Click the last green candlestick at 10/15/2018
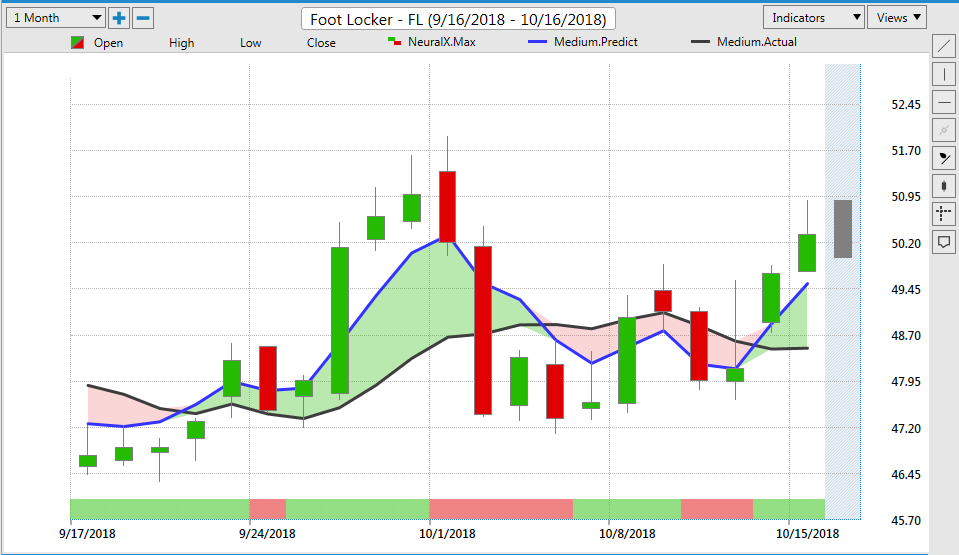Screen dimensions: 959x555 click(807, 253)
